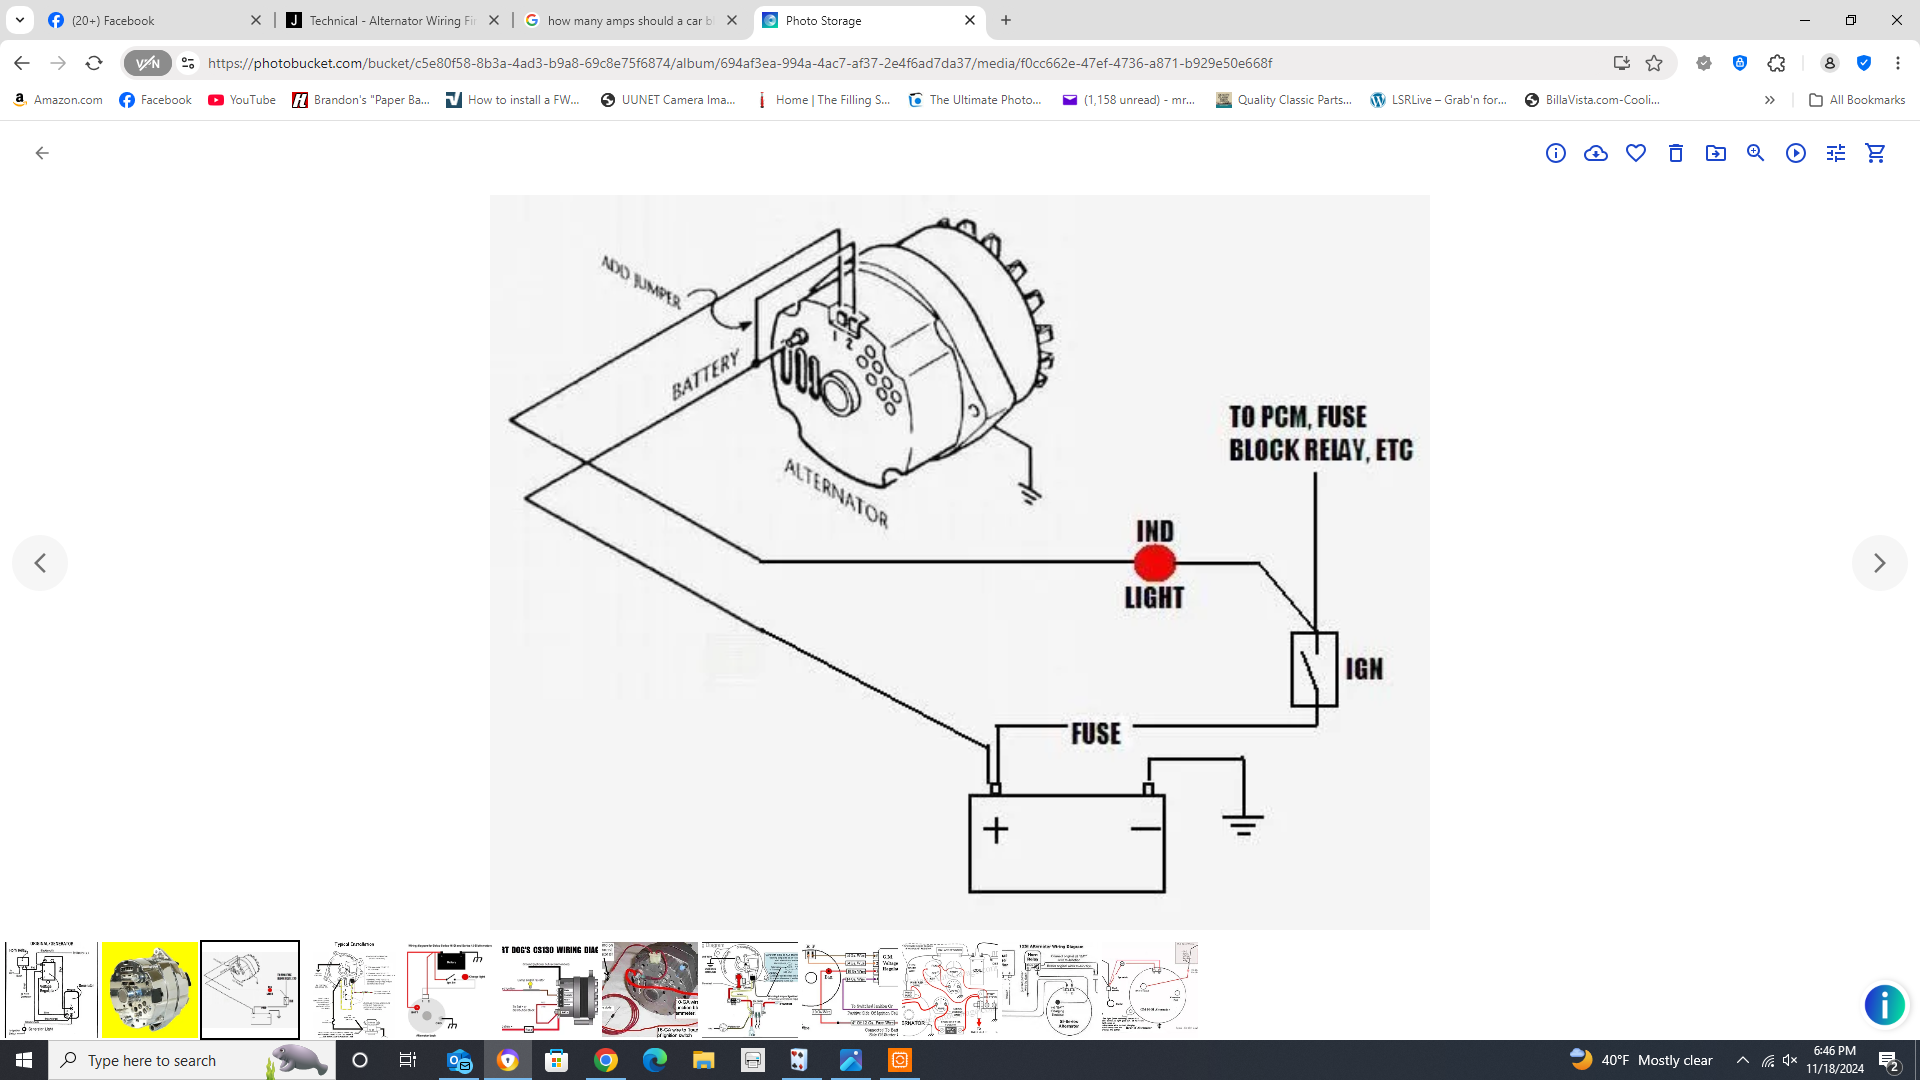This screenshot has height=1080, width=1920.
Task: Expand hidden bookmarks chevron
Action: 1770,100
